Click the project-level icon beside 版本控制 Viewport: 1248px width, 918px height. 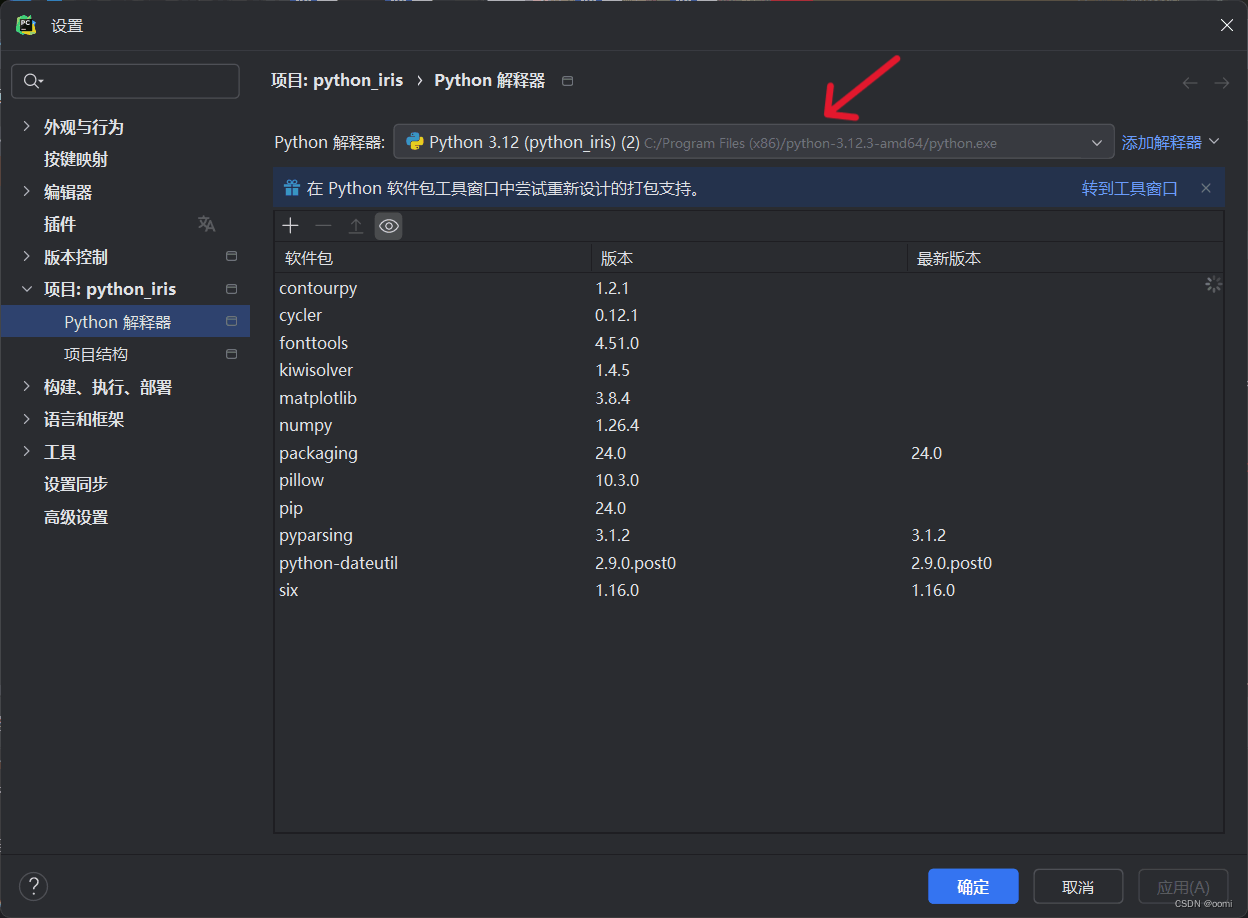[x=232, y=257]
